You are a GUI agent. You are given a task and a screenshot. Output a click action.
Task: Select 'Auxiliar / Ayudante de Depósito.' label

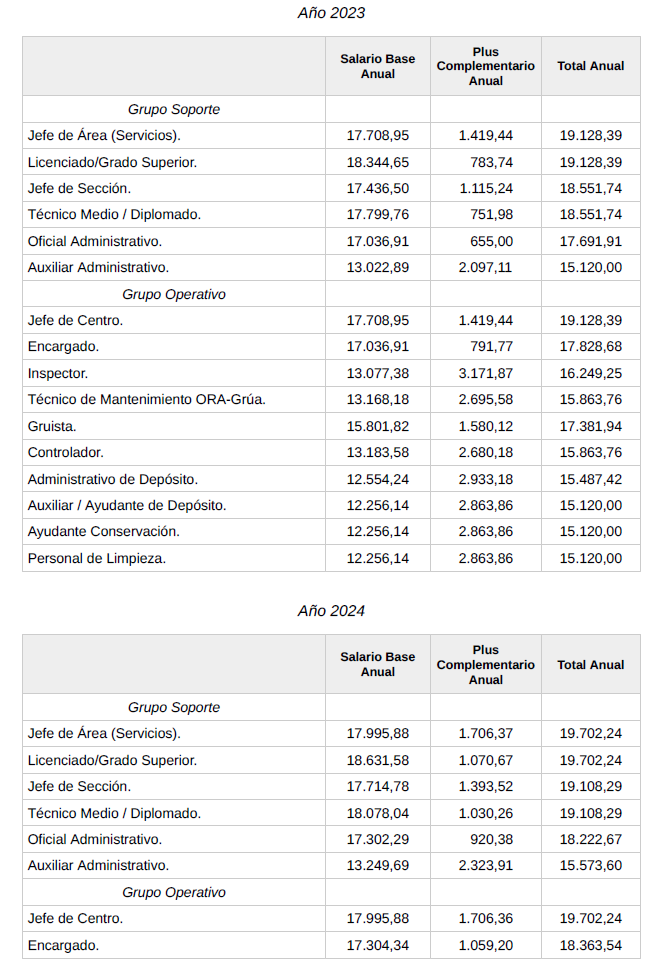pyautogui.click(x=127, y=505)
